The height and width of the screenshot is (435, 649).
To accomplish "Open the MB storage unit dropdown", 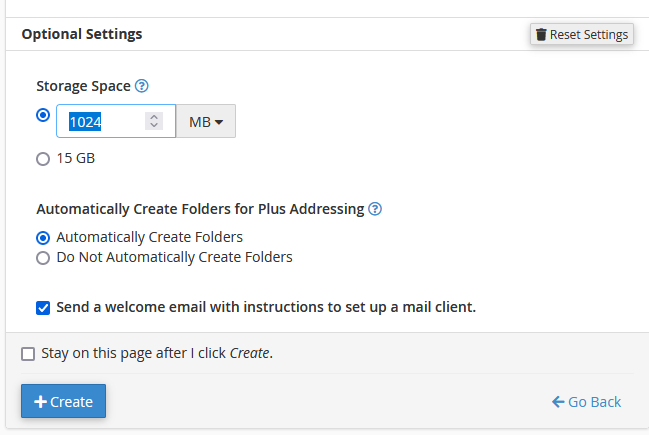I will 206,122.
